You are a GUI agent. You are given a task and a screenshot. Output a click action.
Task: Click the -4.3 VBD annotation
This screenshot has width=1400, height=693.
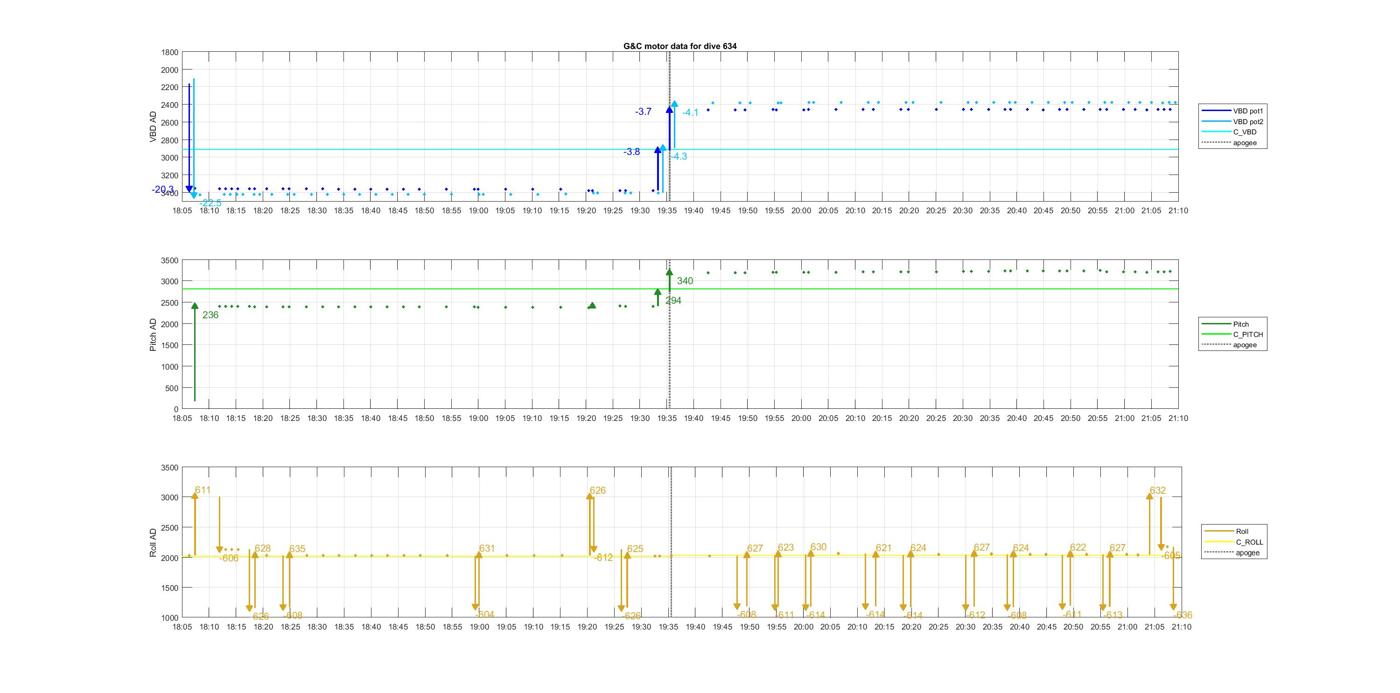pyautogui.click(x=678, y=157)
